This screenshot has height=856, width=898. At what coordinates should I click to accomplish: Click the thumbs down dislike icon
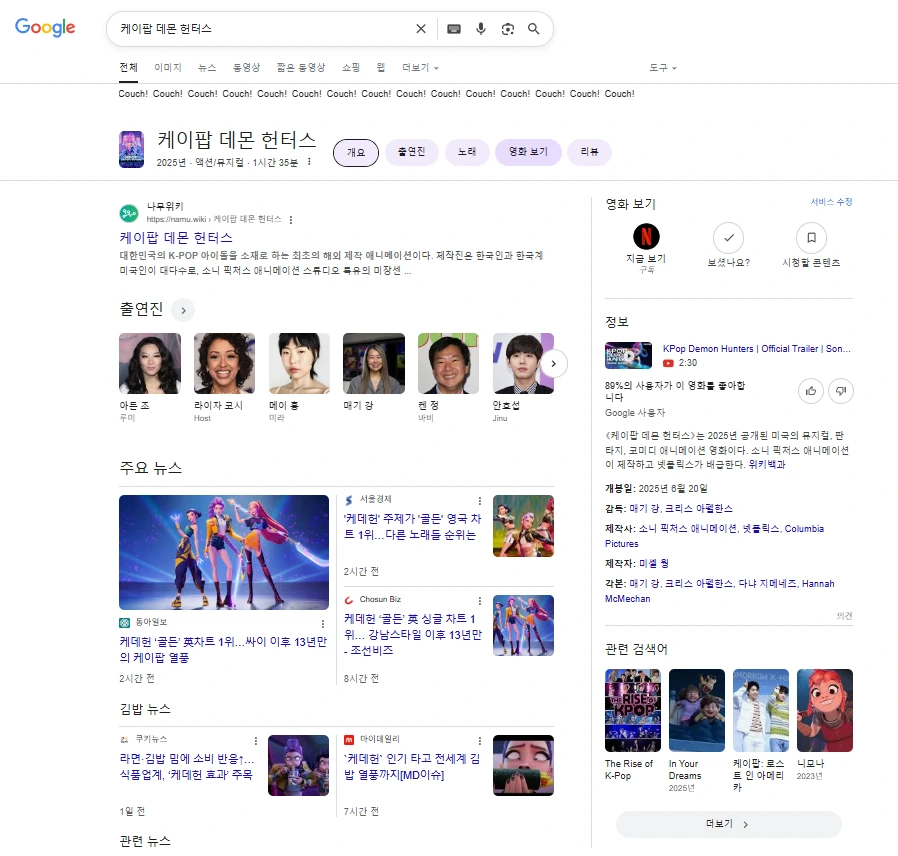(841, 391)
